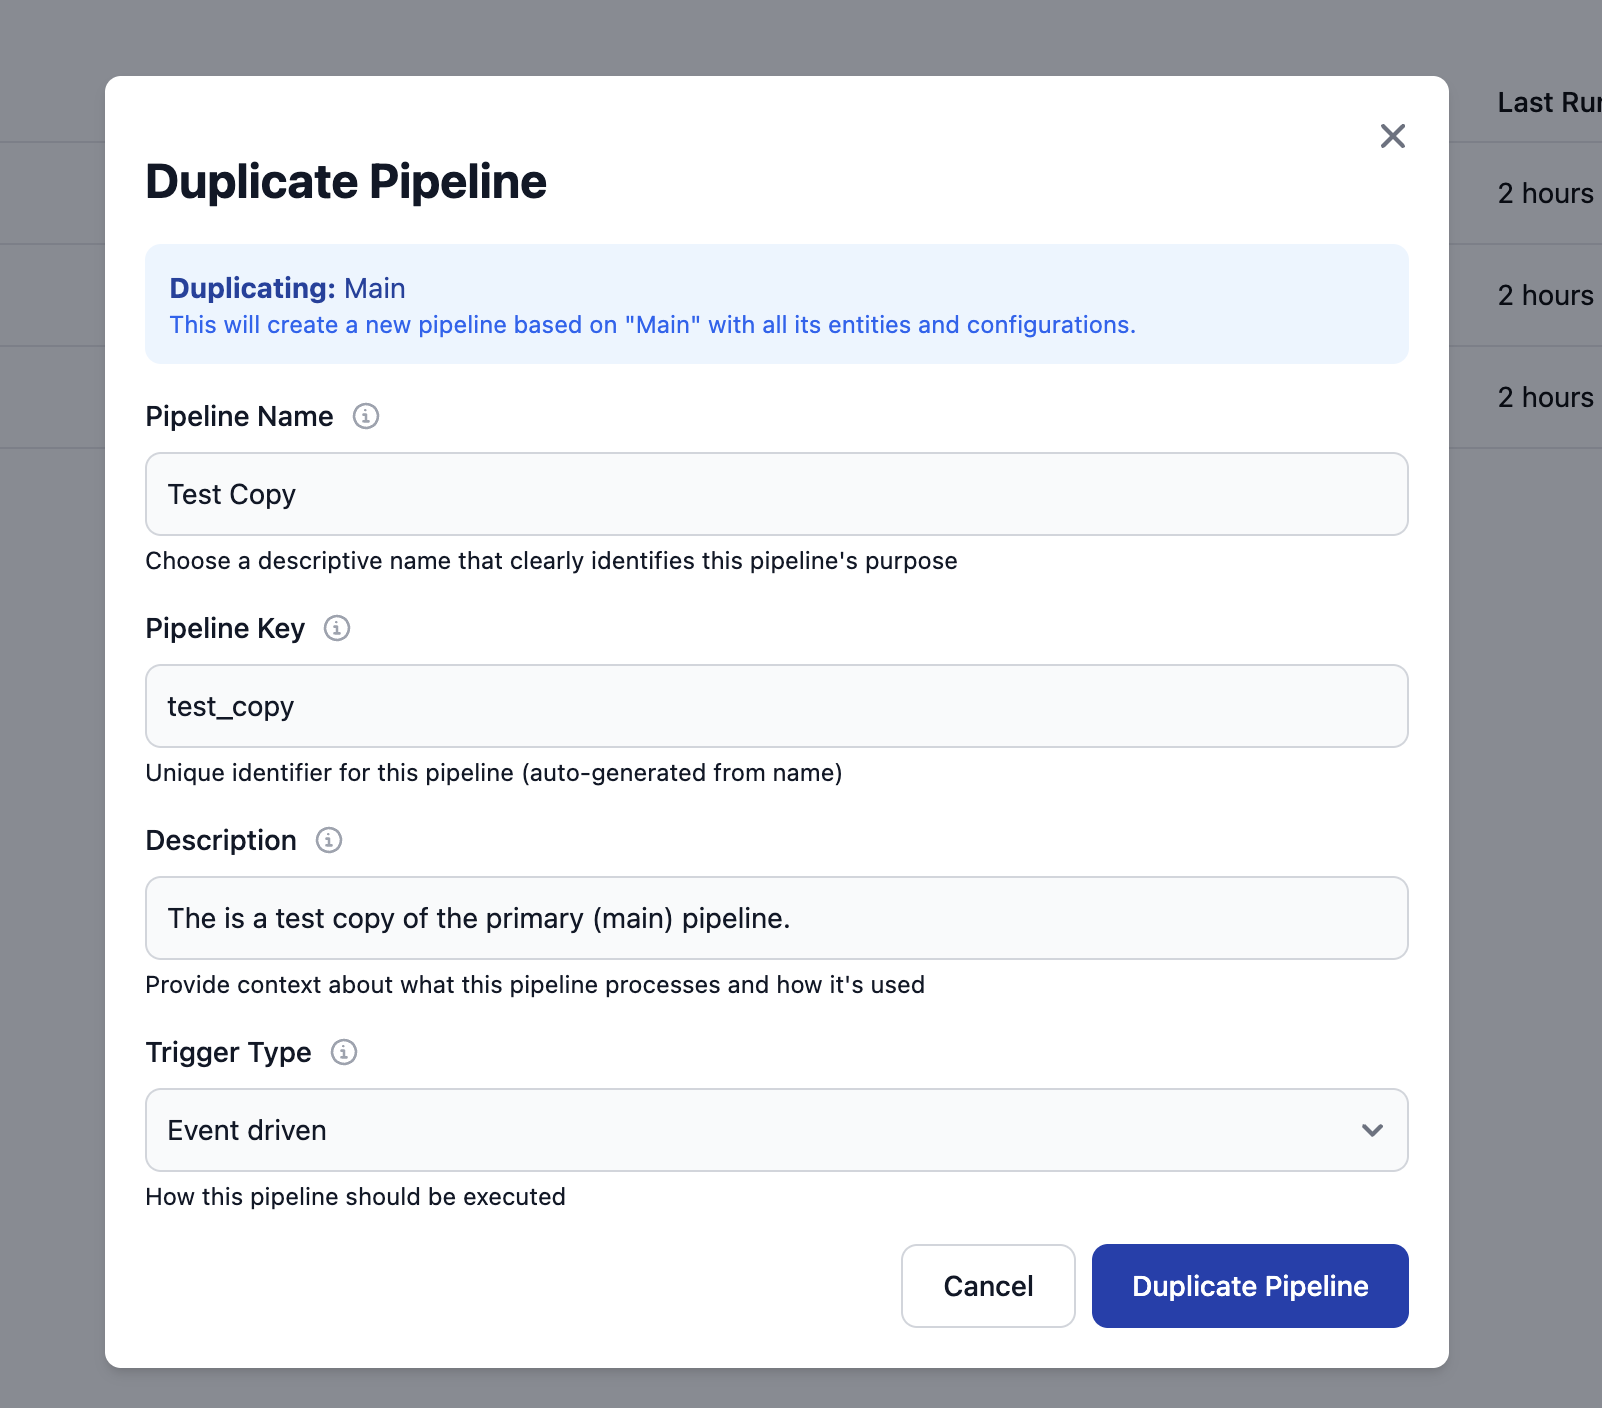Select the Duplicating info banner
The height and width of the screenshot is (1408, 1602).
(x=776, y=304)
